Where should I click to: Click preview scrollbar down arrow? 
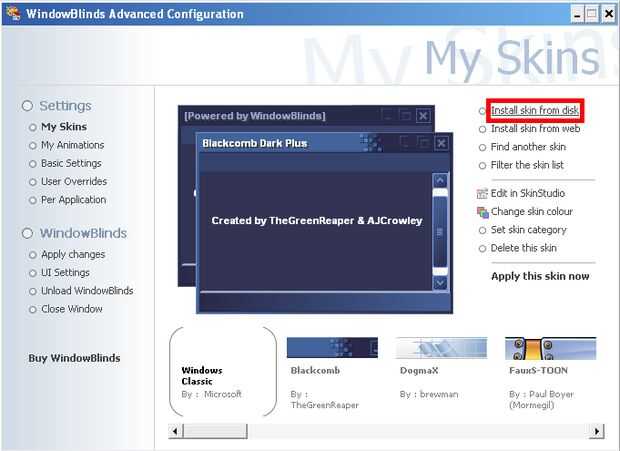coord(440,283)
